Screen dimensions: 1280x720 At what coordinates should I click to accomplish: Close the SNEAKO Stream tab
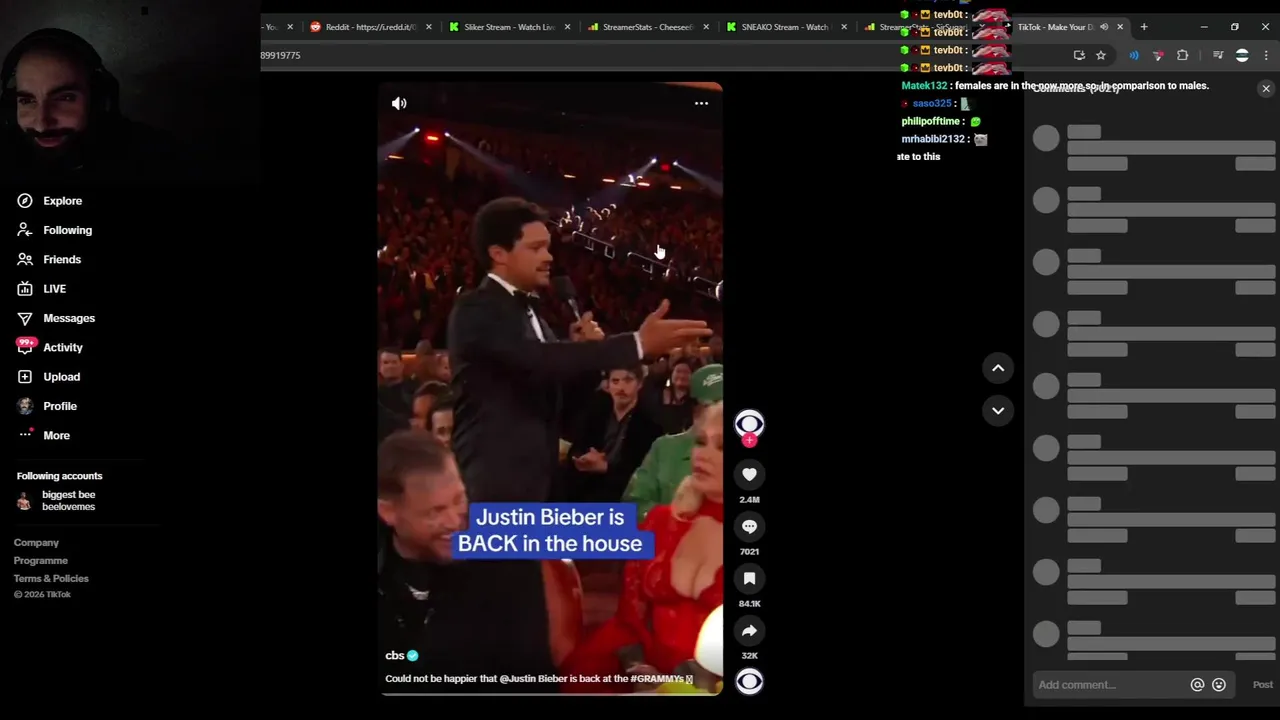[x=845, y=27]
